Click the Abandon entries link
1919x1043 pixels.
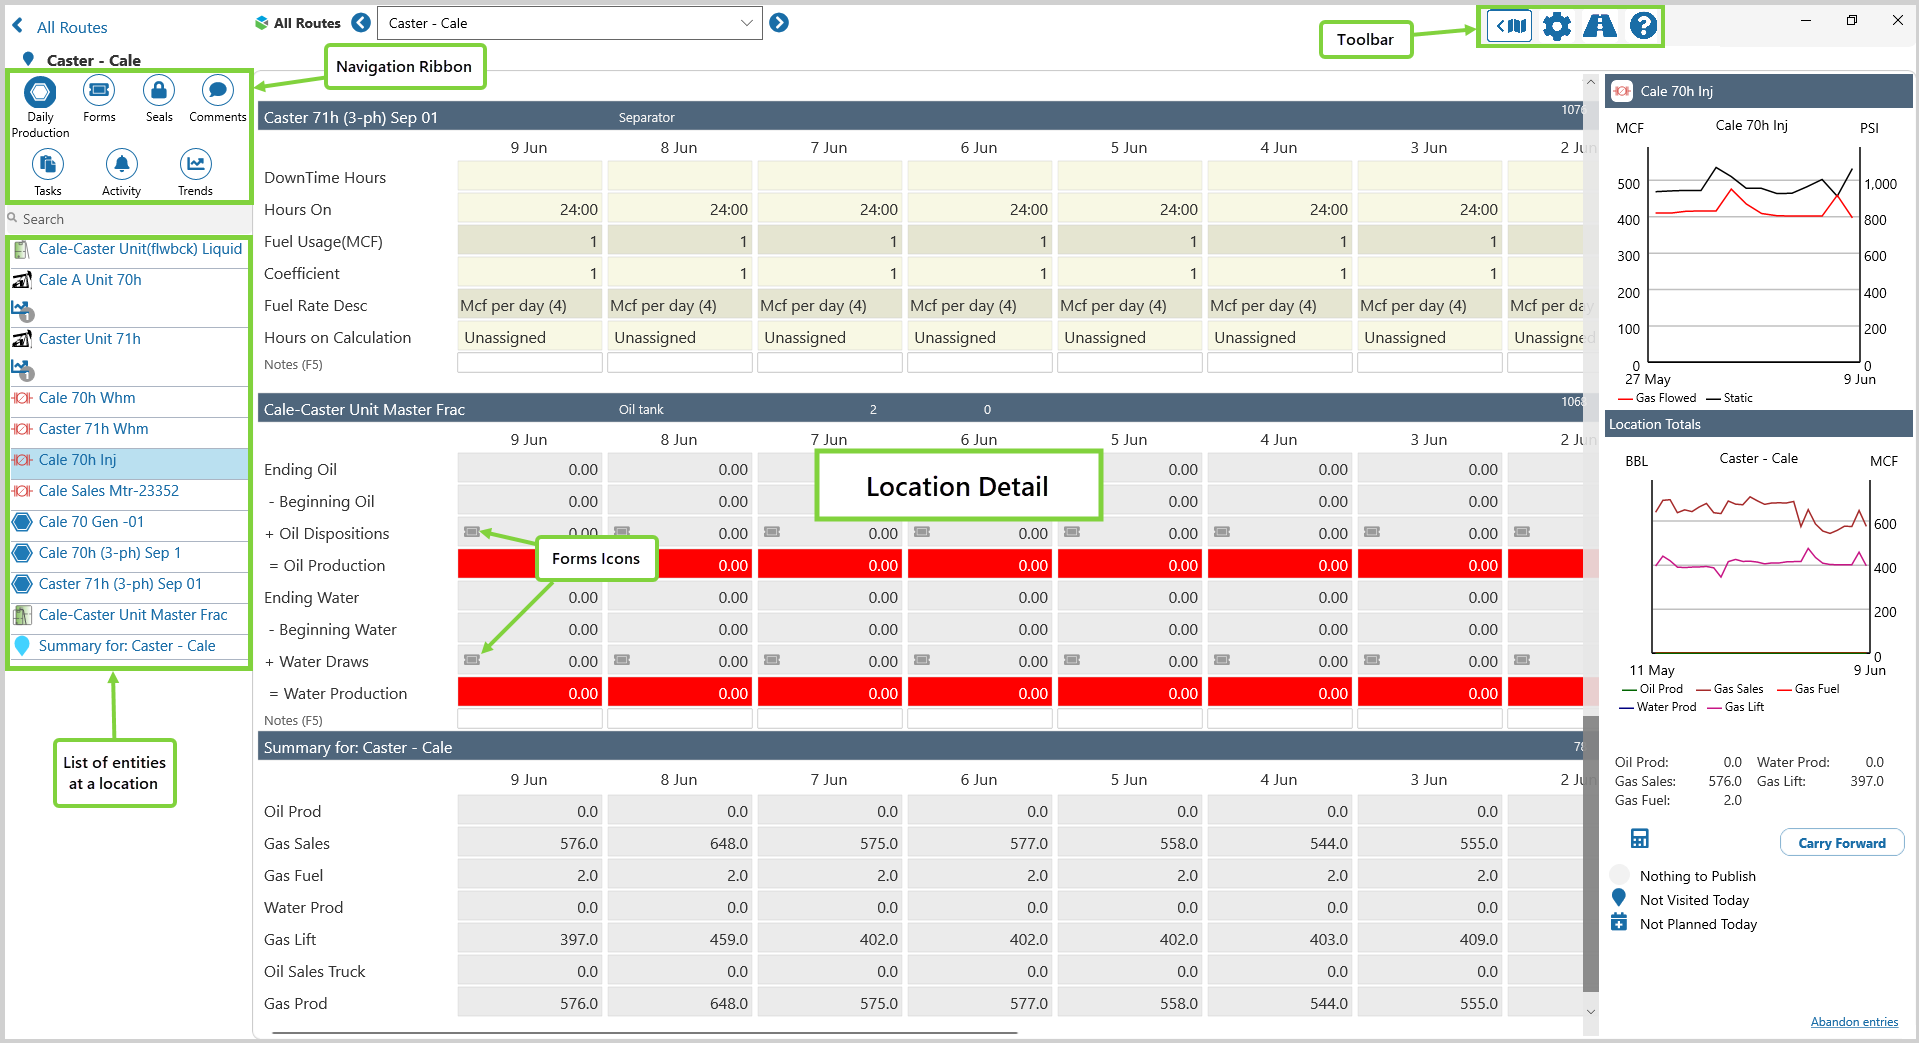1854,1022
